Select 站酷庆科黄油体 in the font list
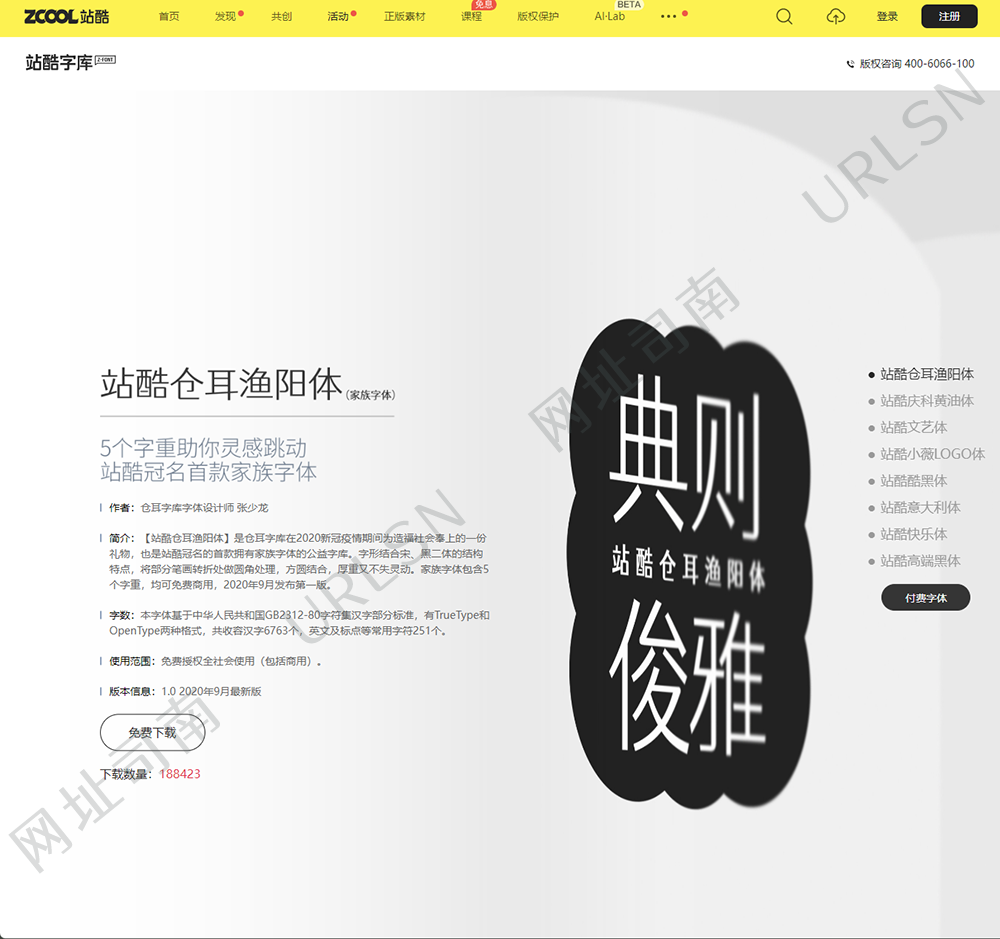This screenshot has height=939, width=1000. pyautogui.click(x=925, y=401)
